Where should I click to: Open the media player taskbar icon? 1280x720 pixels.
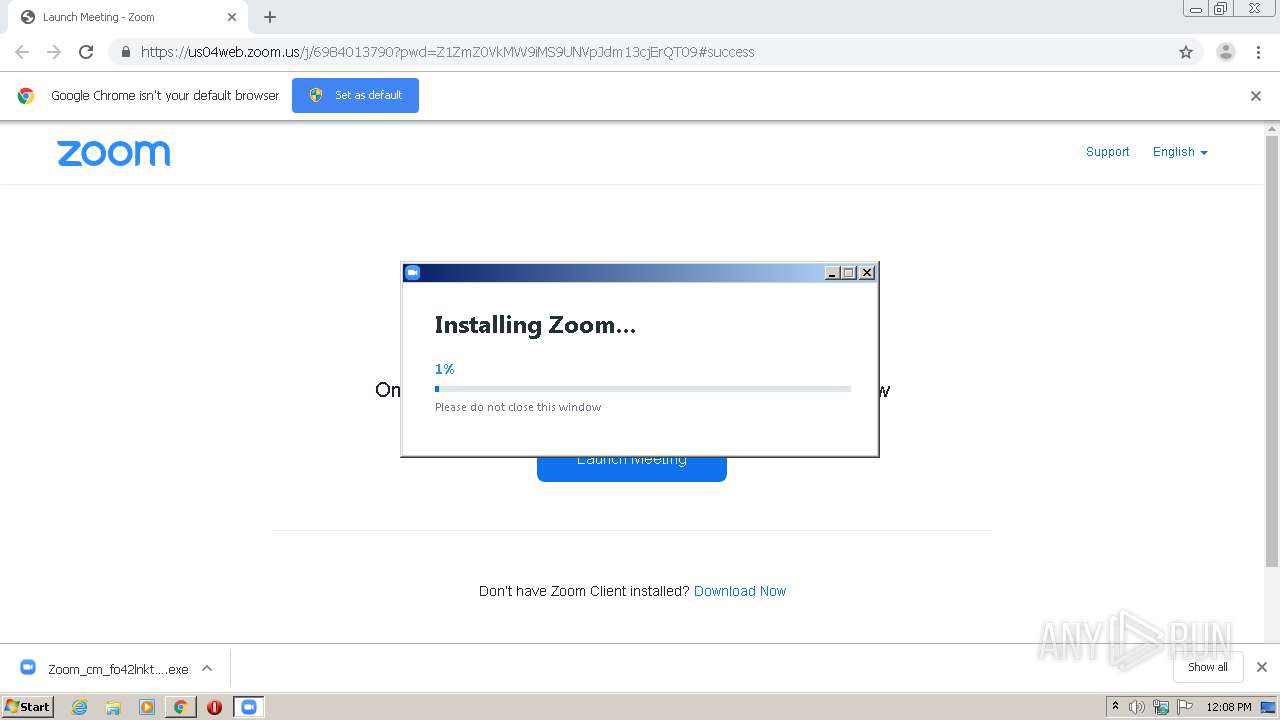pyautogui.click(x=147, y=707)
